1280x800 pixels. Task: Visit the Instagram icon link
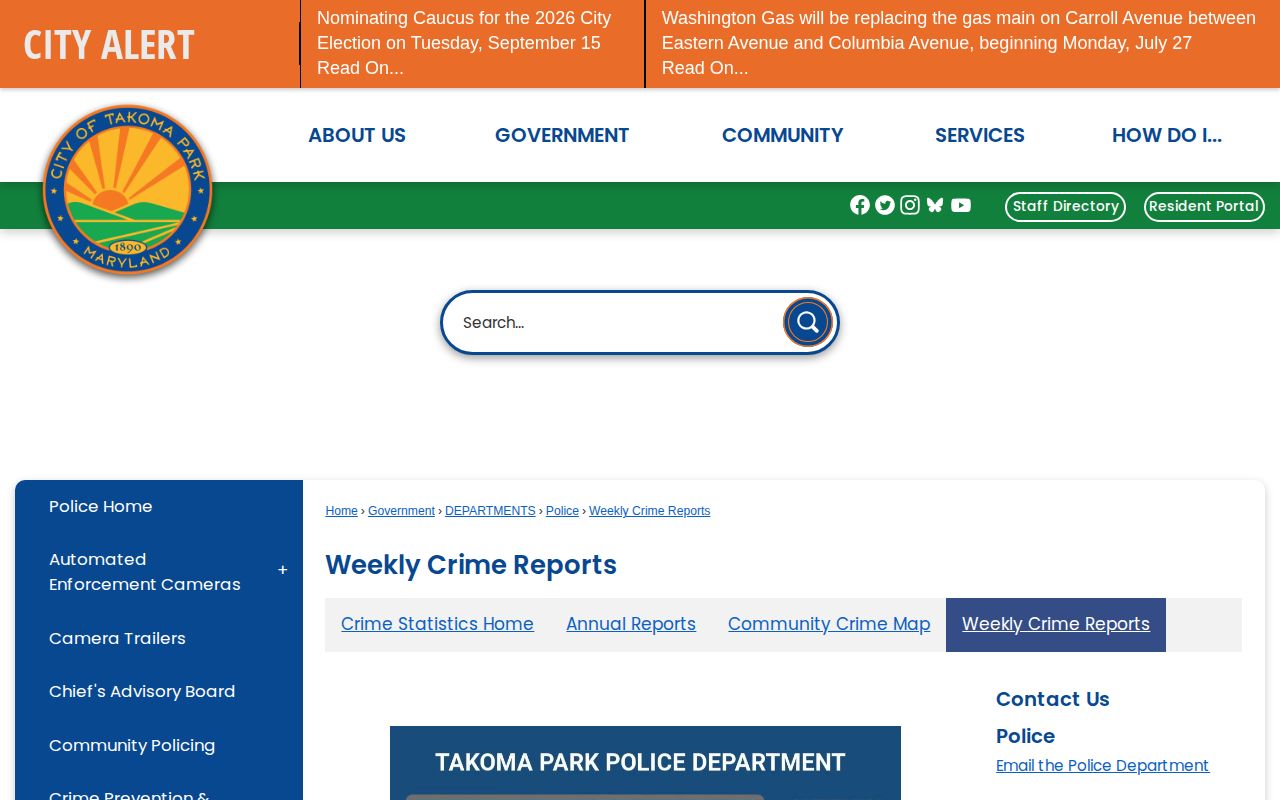(910, 205)
